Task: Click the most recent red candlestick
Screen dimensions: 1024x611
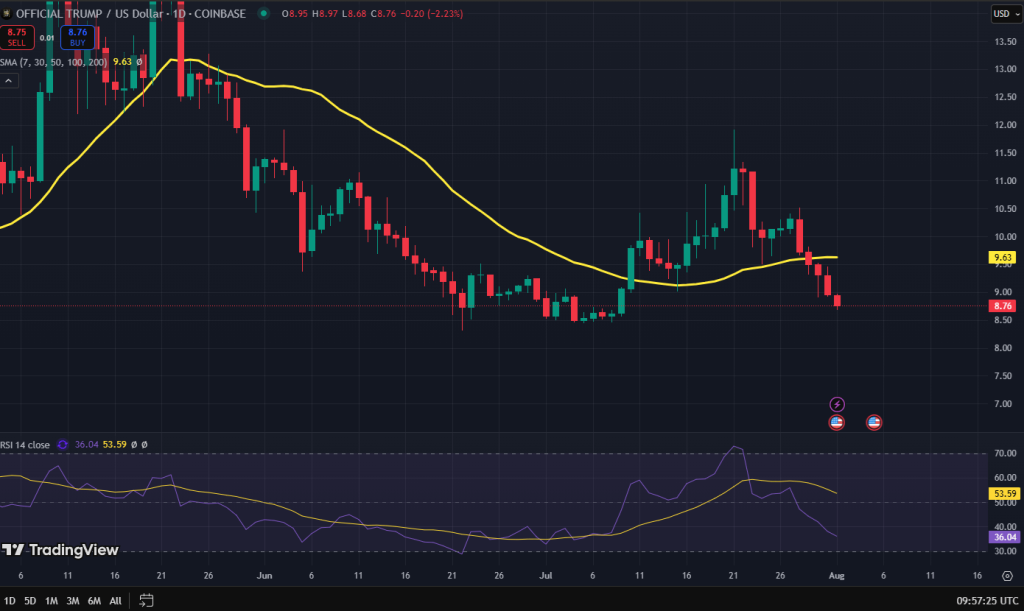Action: (837, 301)
